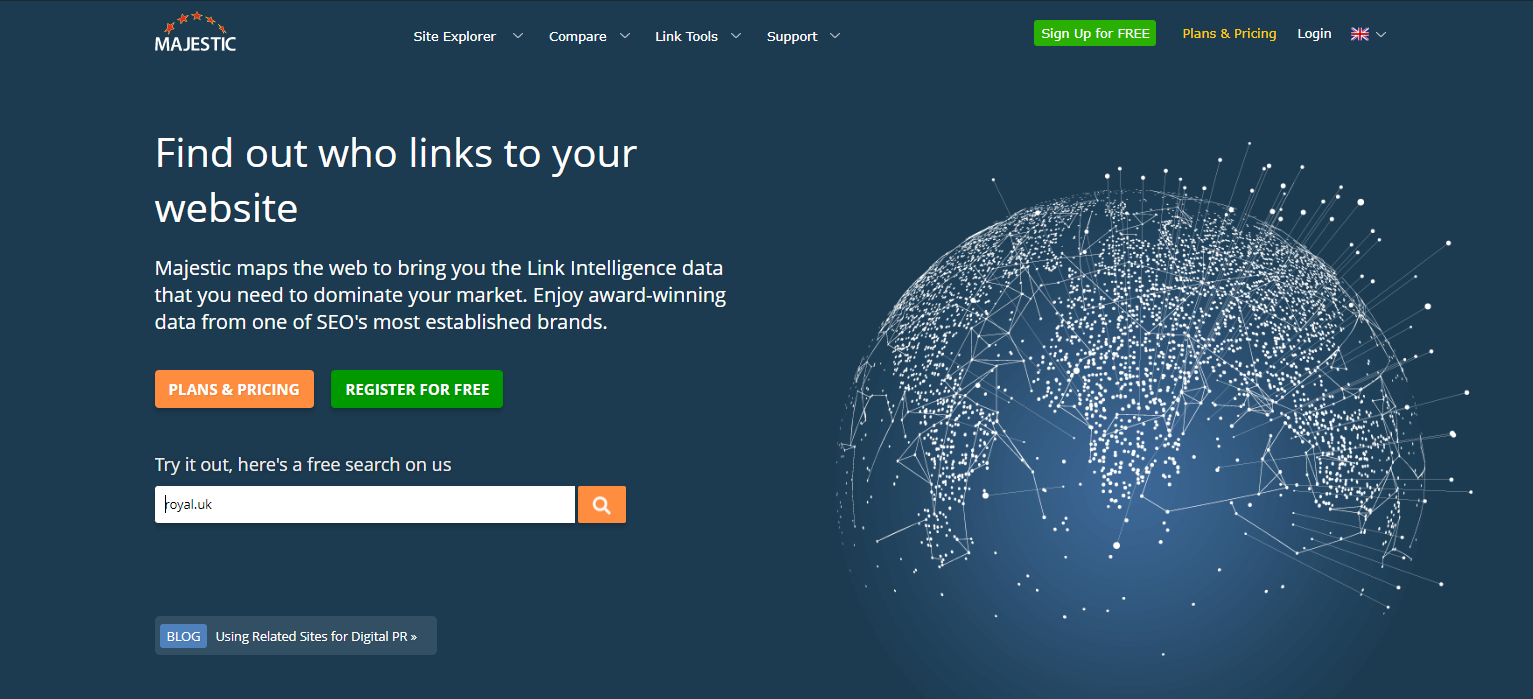Open the Support menu item

click(792, 36)
